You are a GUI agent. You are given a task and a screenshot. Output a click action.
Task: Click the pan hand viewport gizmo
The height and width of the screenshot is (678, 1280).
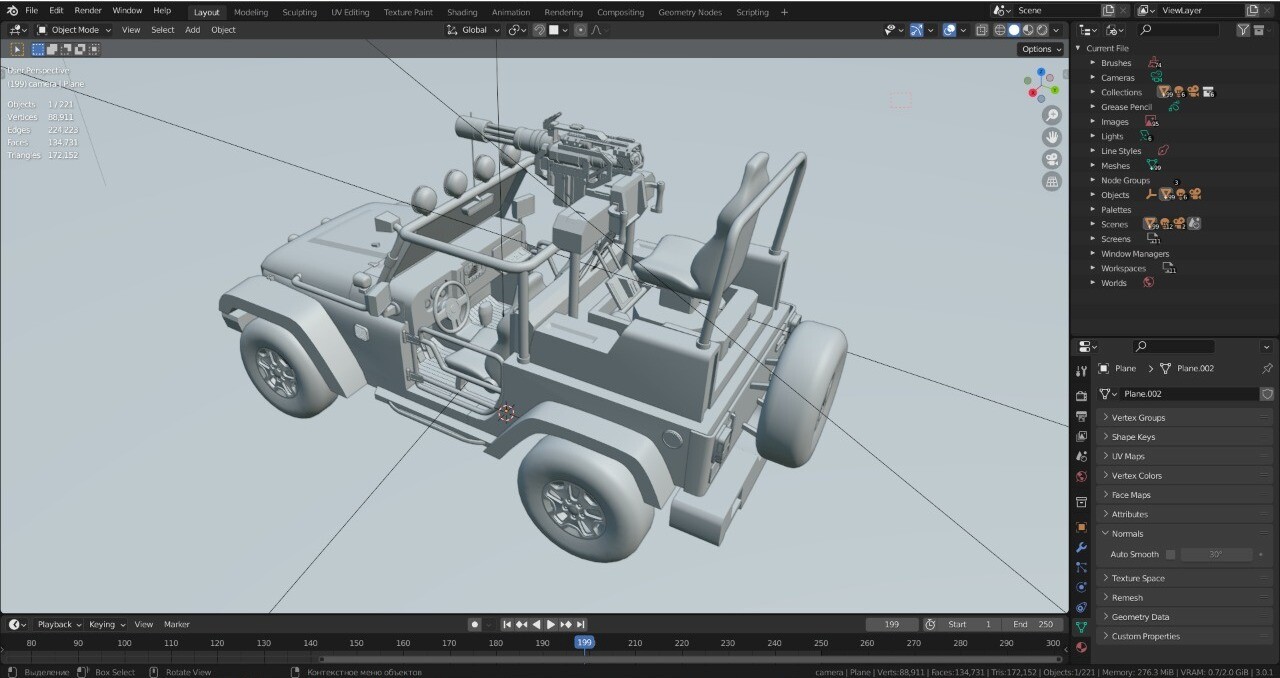(x=1052, y=137)
